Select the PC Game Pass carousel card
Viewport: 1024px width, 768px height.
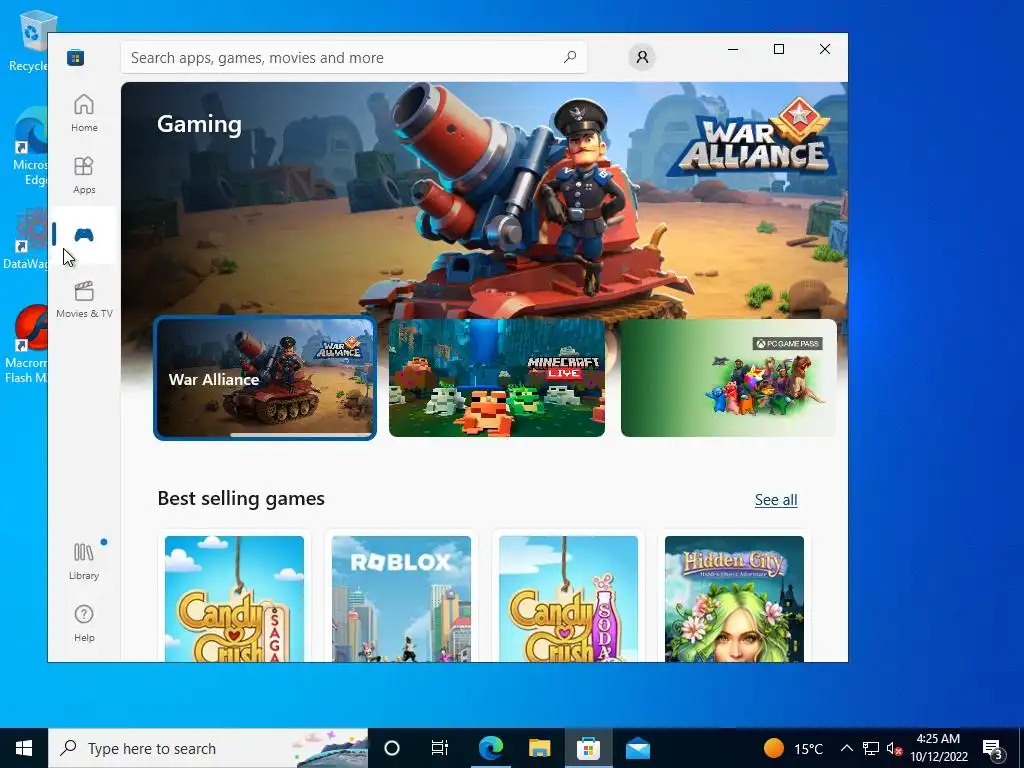click(x=729, y=378)
